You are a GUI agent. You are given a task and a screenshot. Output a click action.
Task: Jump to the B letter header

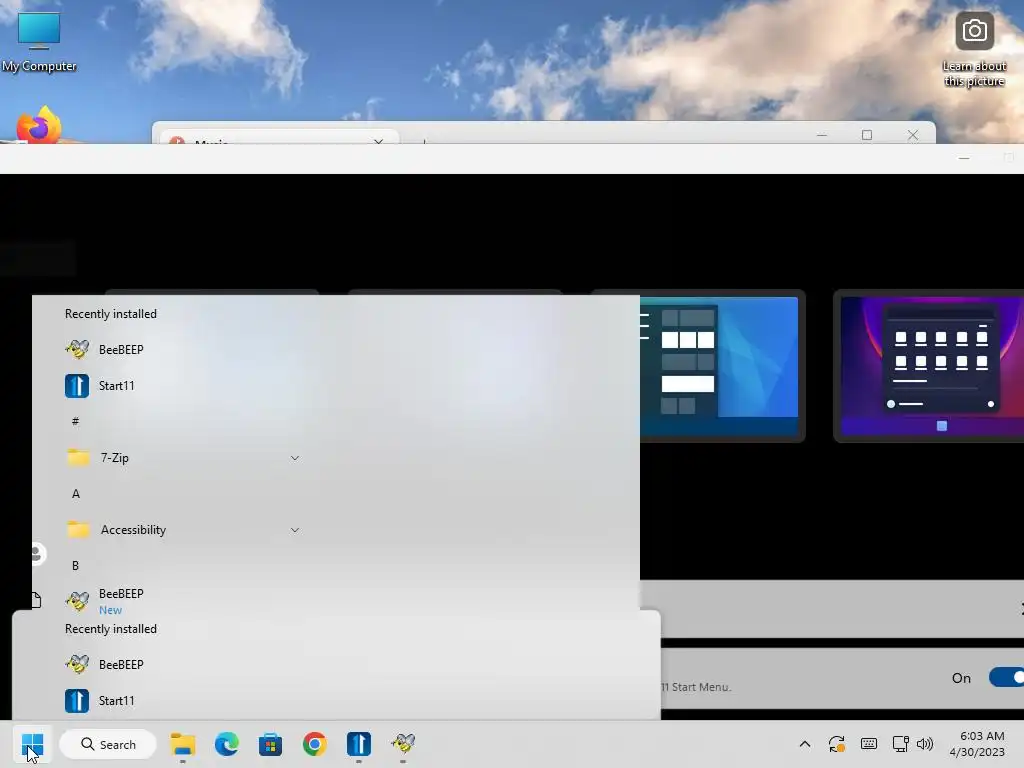coord(75,566)
